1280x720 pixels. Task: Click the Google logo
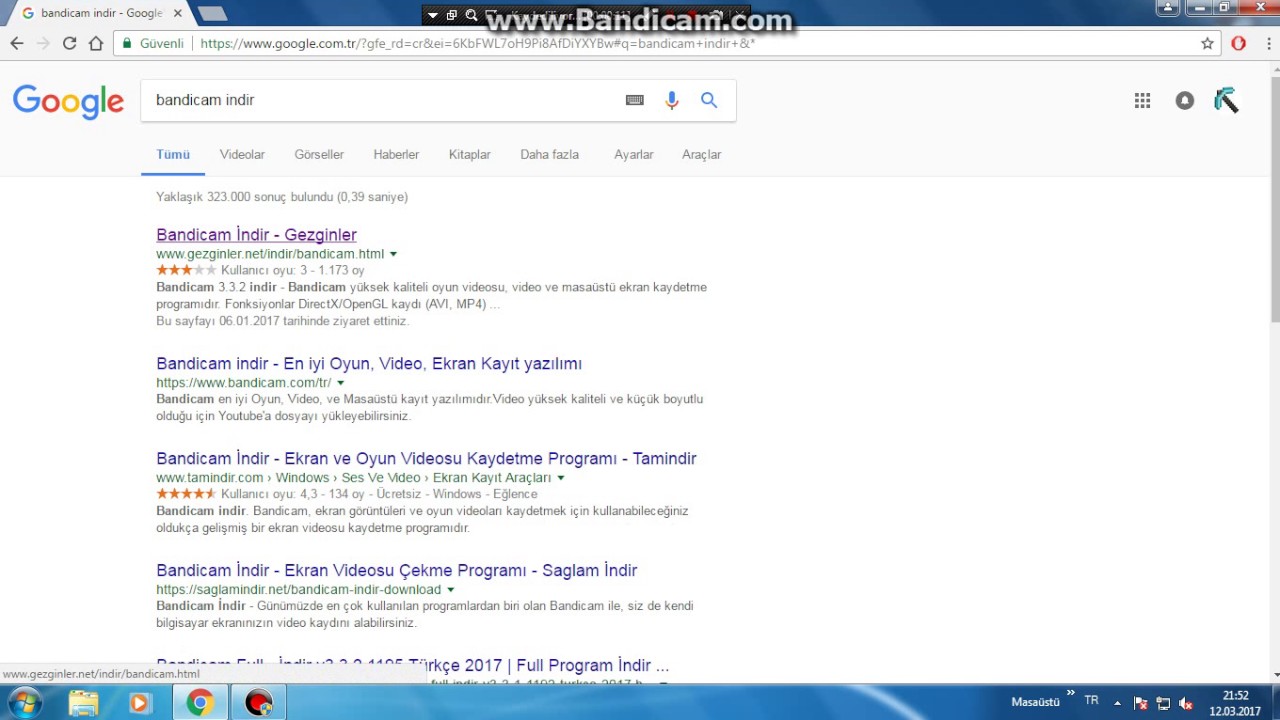tap(68, 101)
